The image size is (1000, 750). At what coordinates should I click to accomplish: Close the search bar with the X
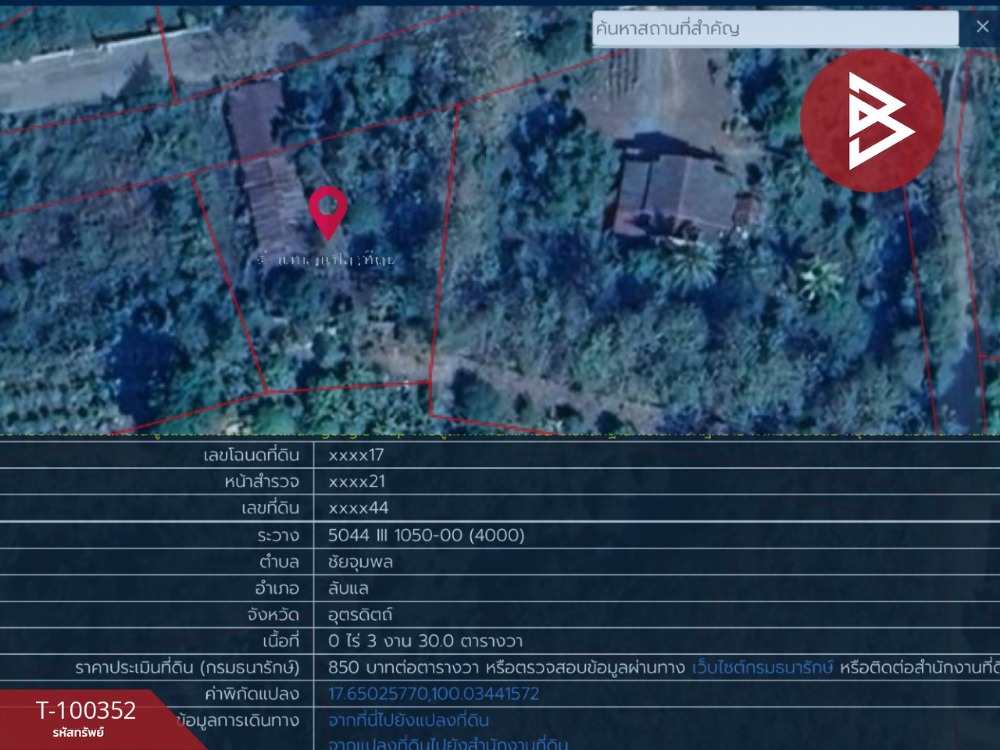982,27
